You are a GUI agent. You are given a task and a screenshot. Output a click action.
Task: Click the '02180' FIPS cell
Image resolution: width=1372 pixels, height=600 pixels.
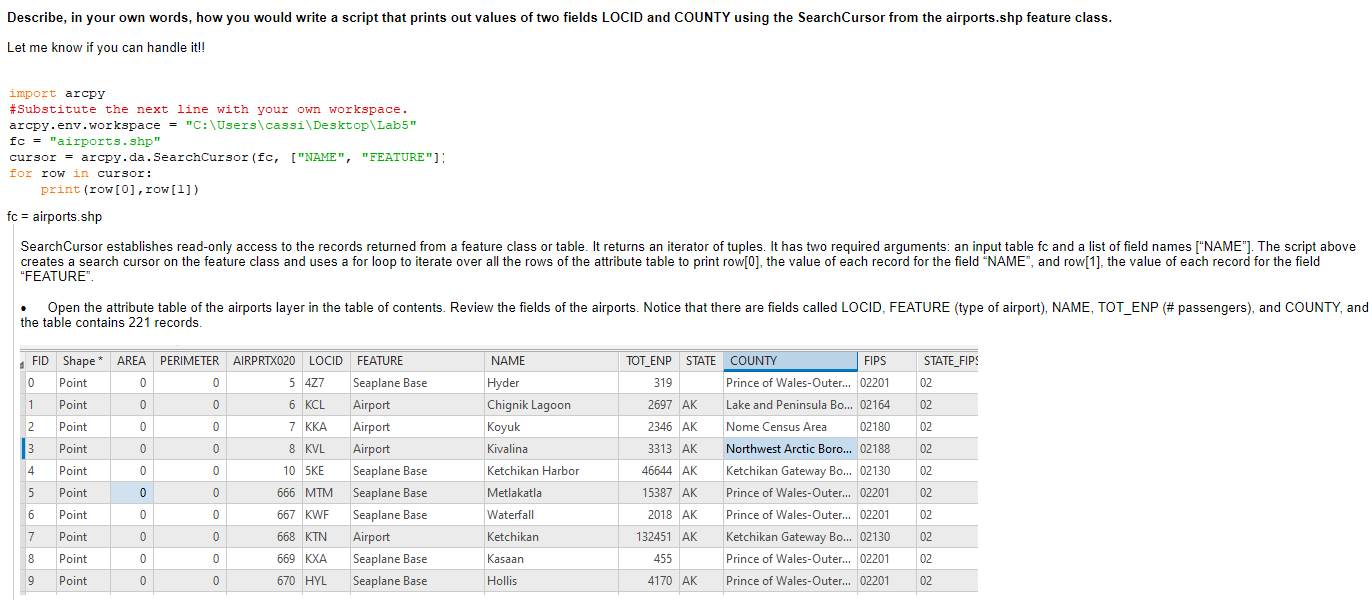(887, 427)
